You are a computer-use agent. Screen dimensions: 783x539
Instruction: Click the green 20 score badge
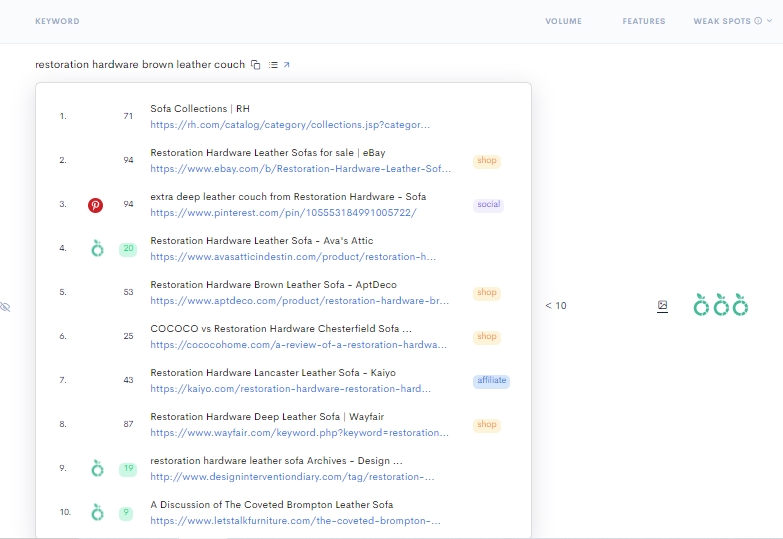128,249
